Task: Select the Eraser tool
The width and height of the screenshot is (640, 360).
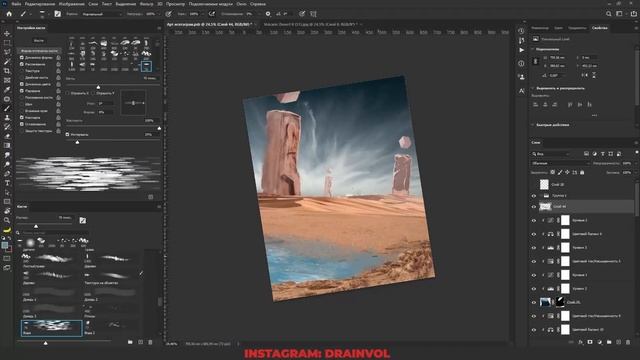Action: 7,136
